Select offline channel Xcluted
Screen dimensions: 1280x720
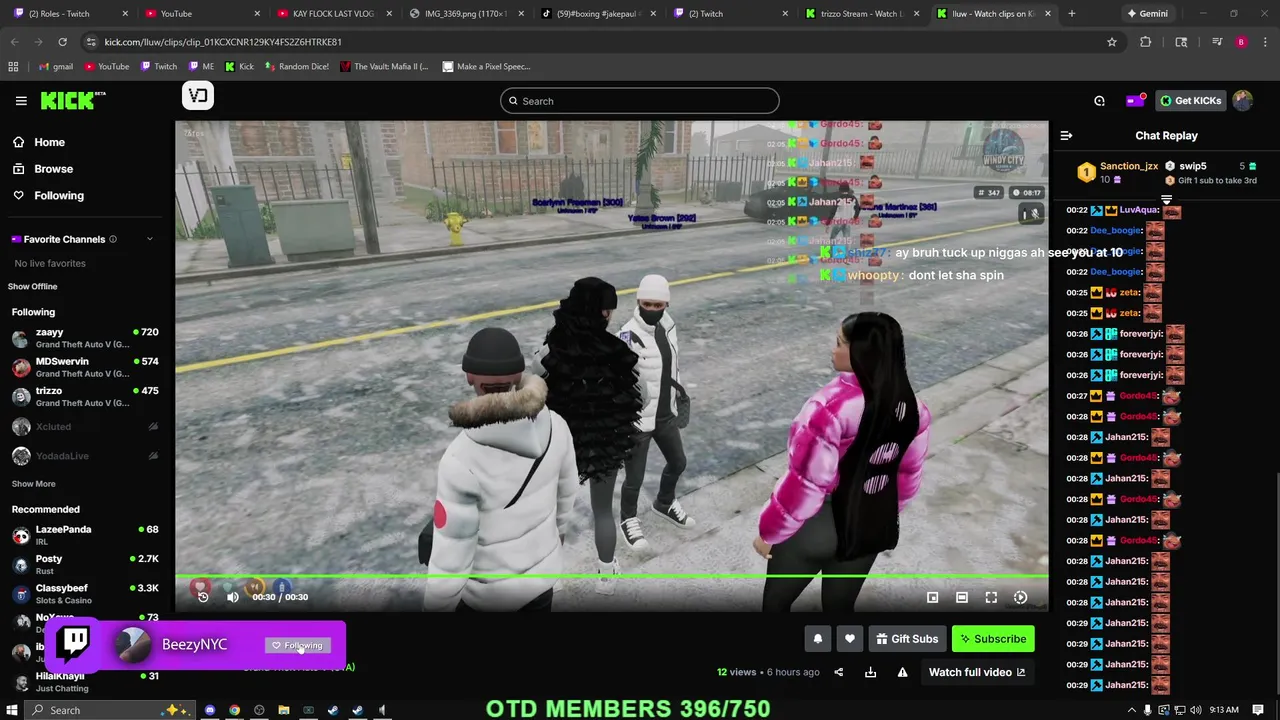tap(85, 427)
